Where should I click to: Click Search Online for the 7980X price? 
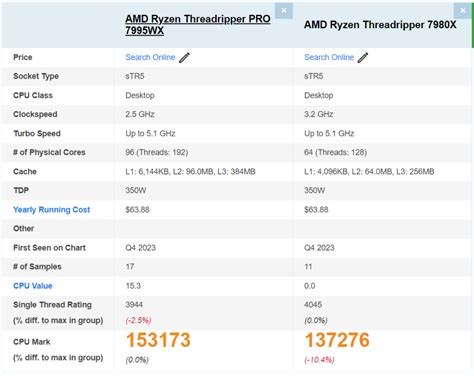point(329,57)
